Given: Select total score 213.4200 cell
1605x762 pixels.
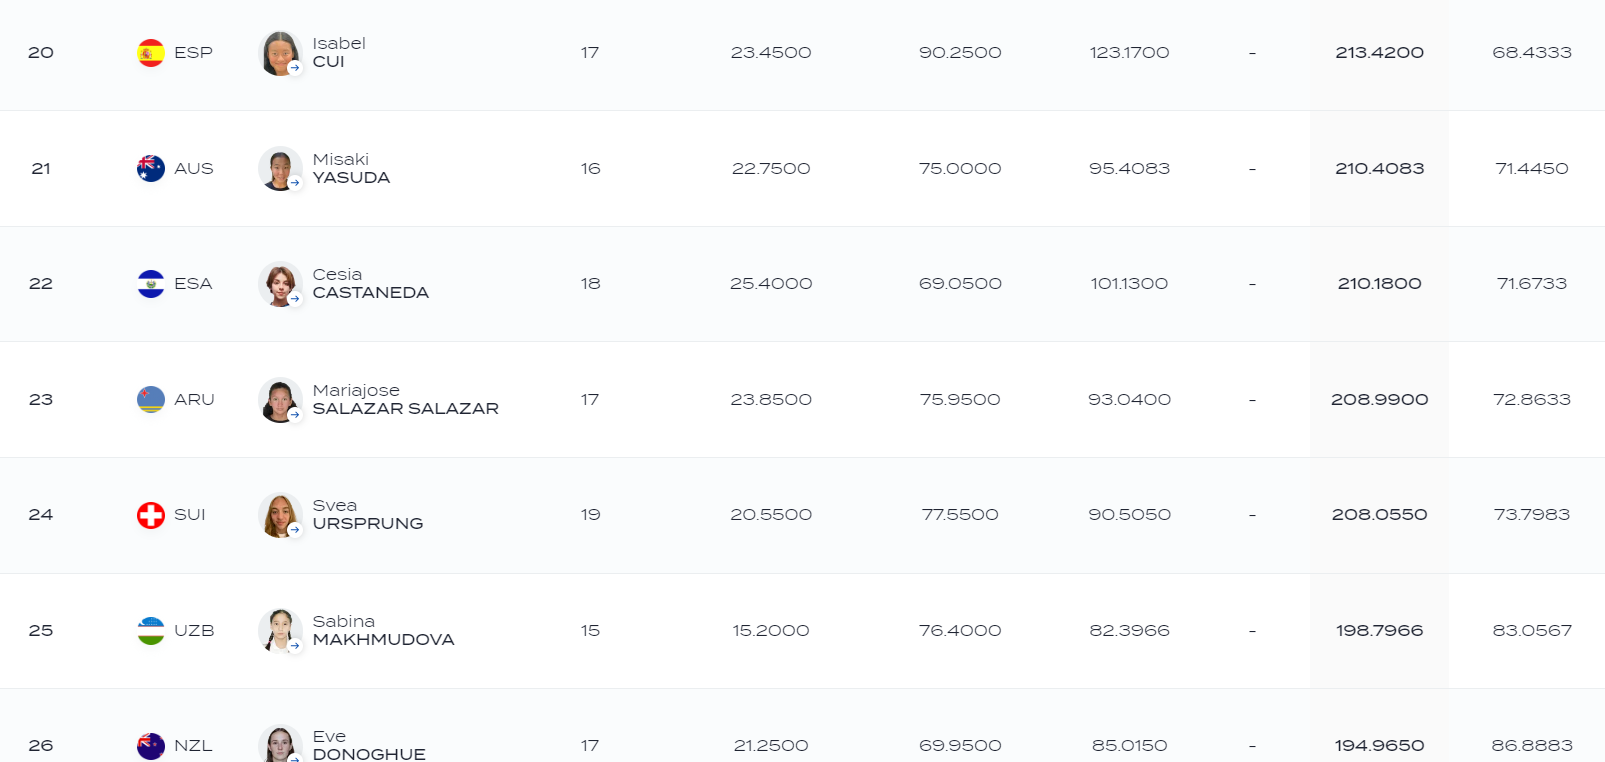Looking at the screenshot, I should click(x=1379, y=53).
